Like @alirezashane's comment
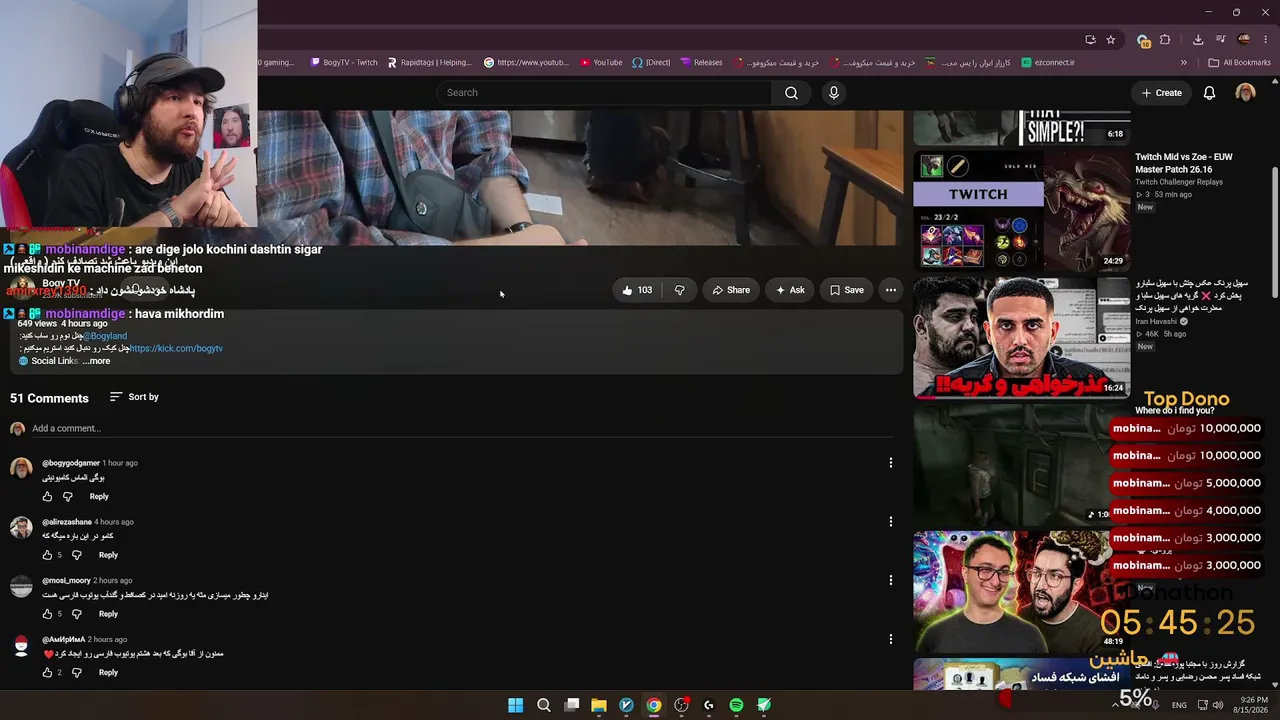The image size is (1280, 720). click(x=47, y=555)
